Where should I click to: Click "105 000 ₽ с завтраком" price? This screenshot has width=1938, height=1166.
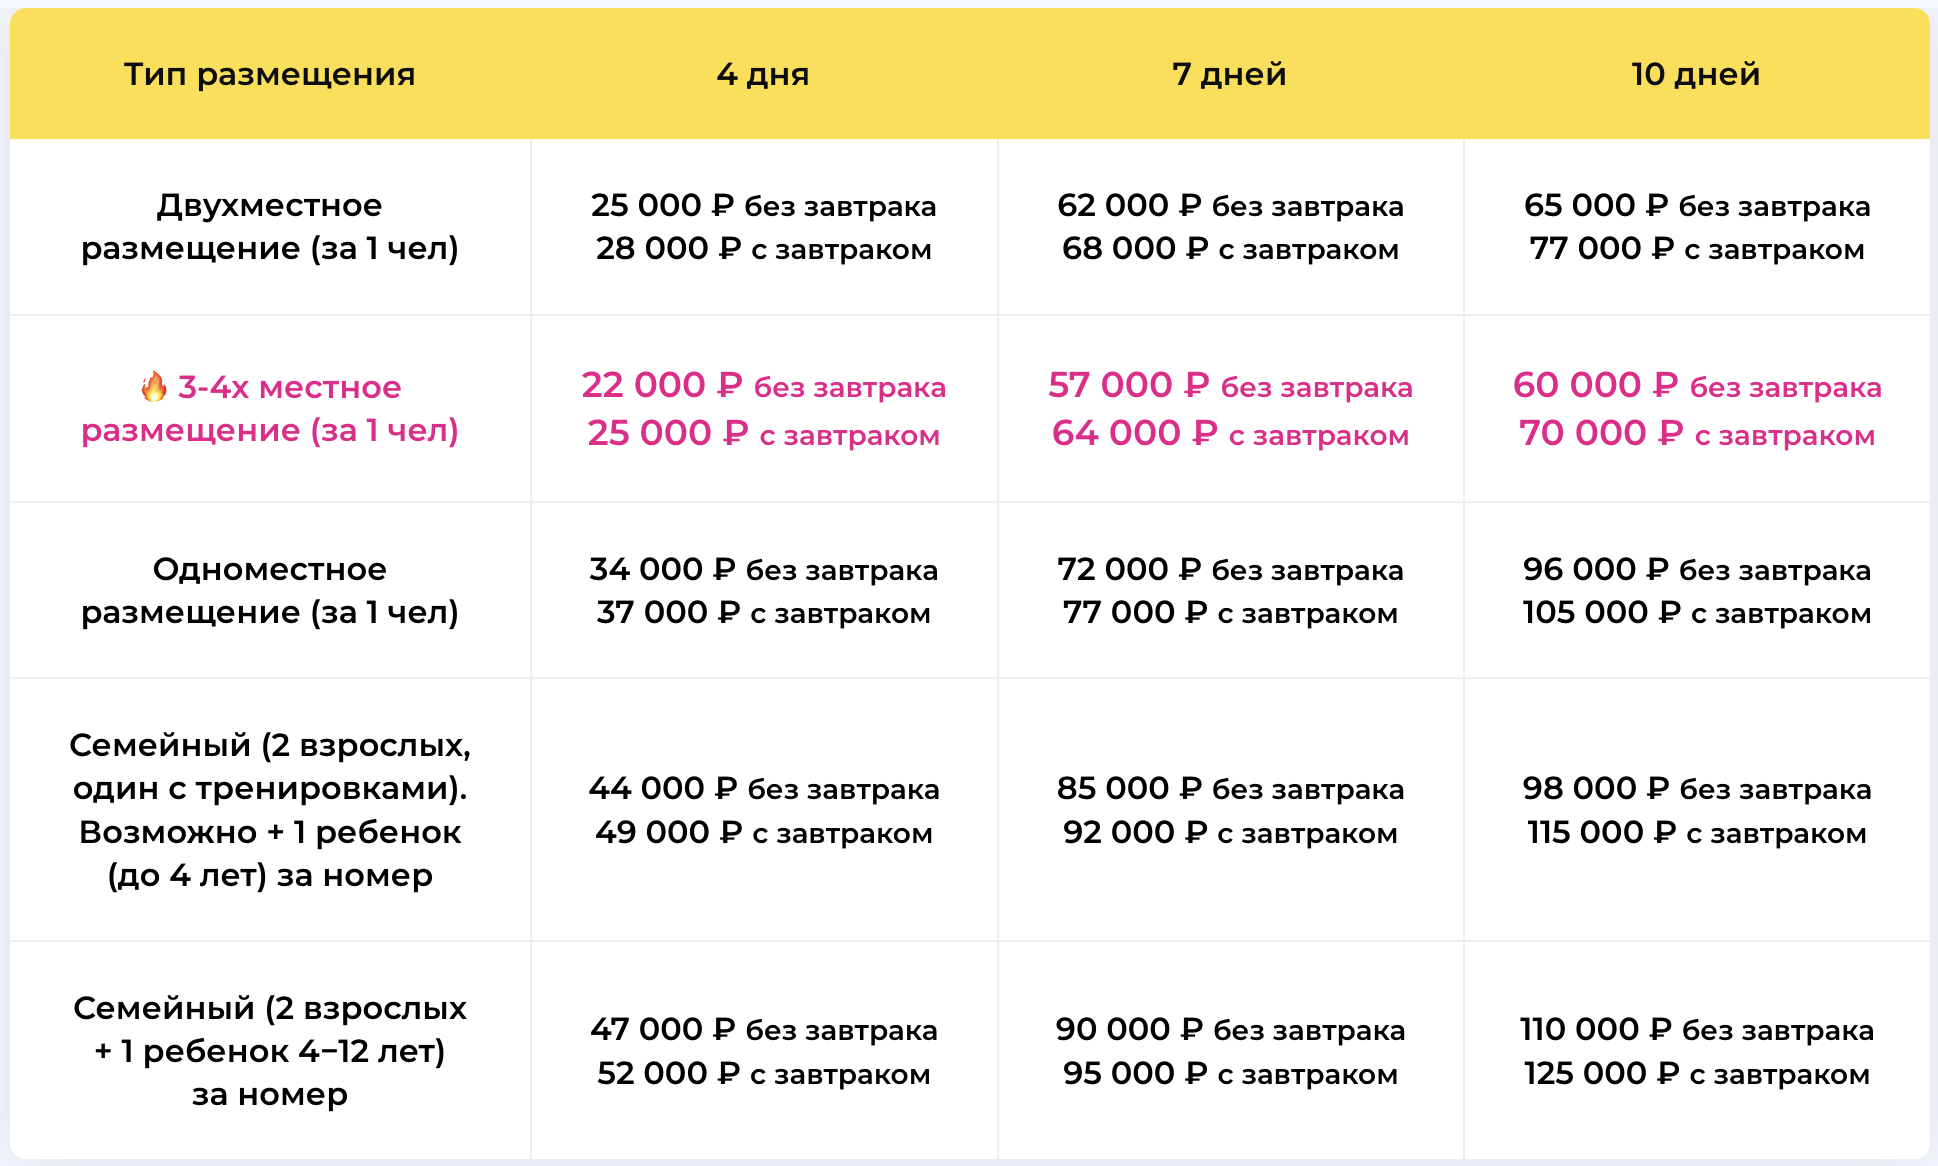coord(1696,613)
